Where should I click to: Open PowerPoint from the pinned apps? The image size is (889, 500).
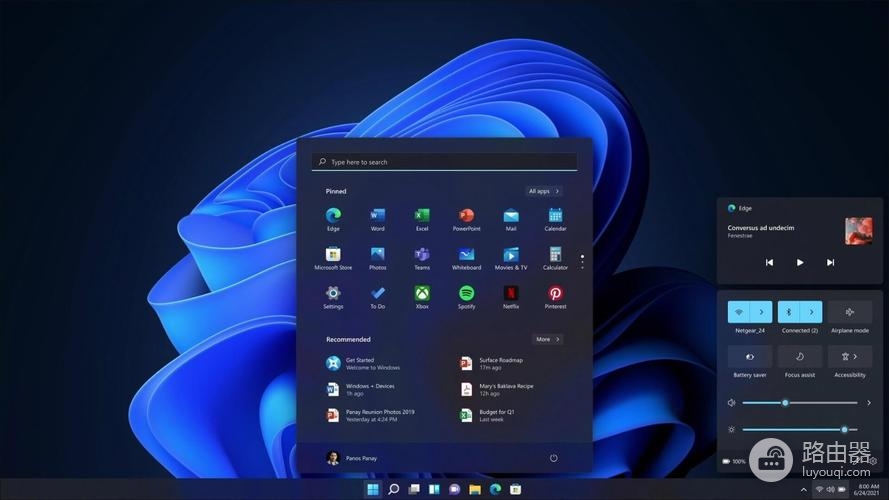[x=466, y=216]
